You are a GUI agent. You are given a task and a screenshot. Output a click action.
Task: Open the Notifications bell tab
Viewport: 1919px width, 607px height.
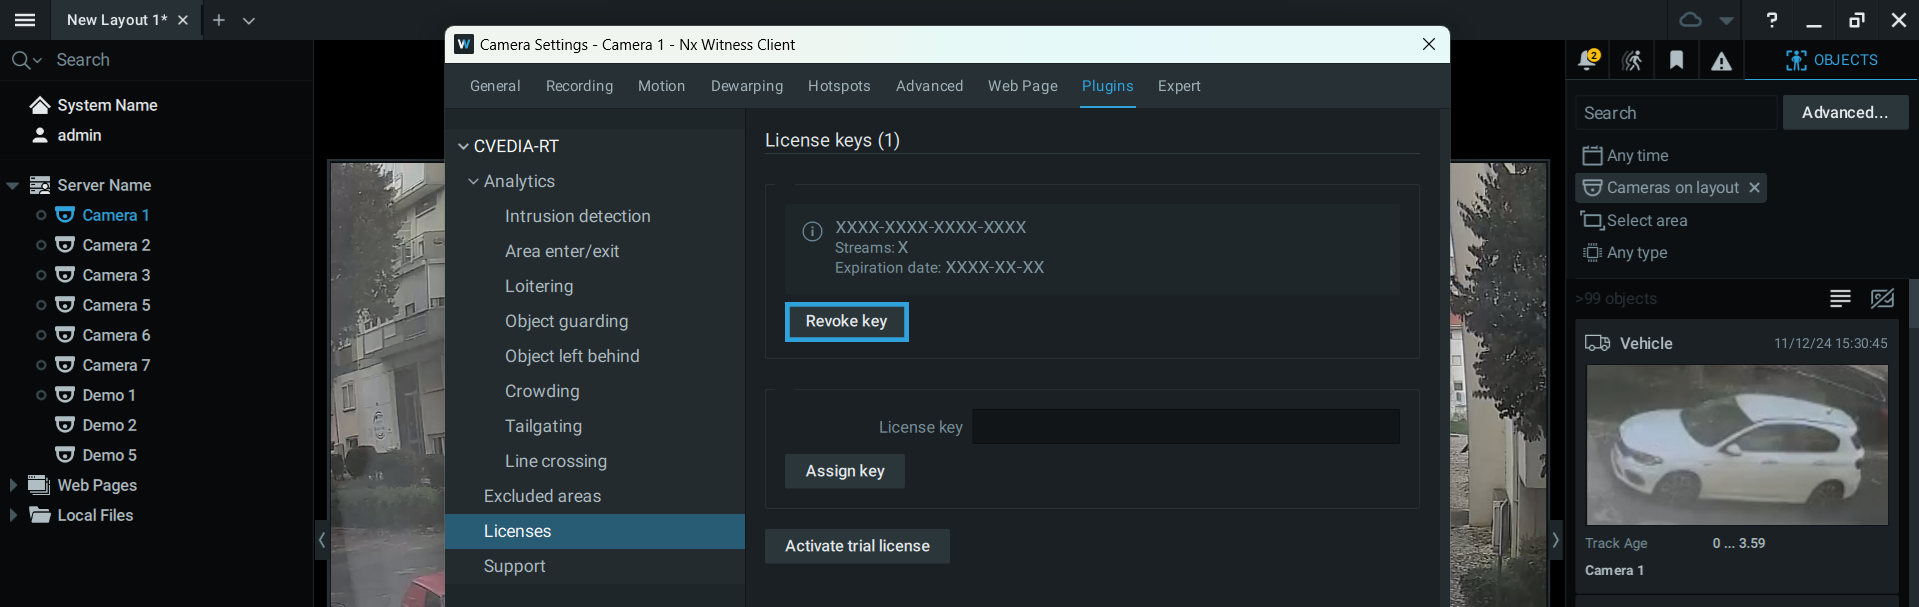click(x=1587, y=60)
